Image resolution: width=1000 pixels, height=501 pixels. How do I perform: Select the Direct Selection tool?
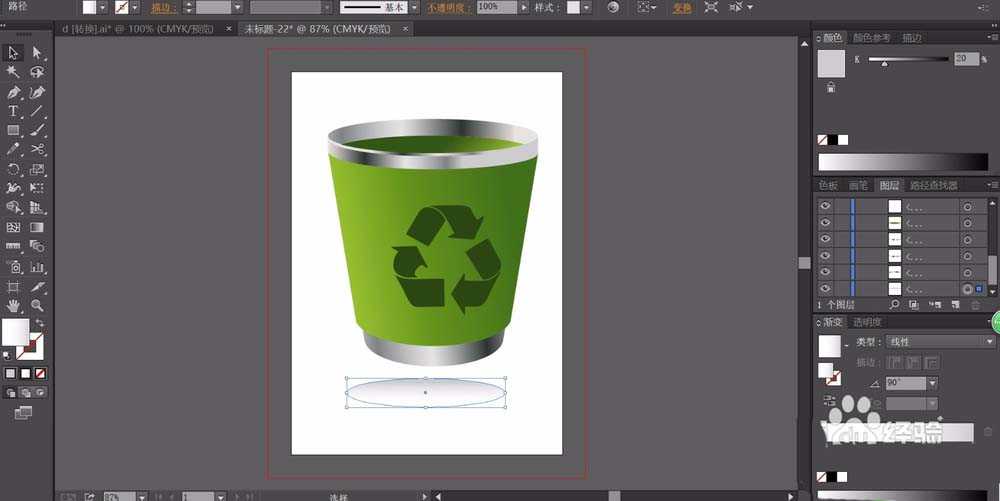coord(37,52)
